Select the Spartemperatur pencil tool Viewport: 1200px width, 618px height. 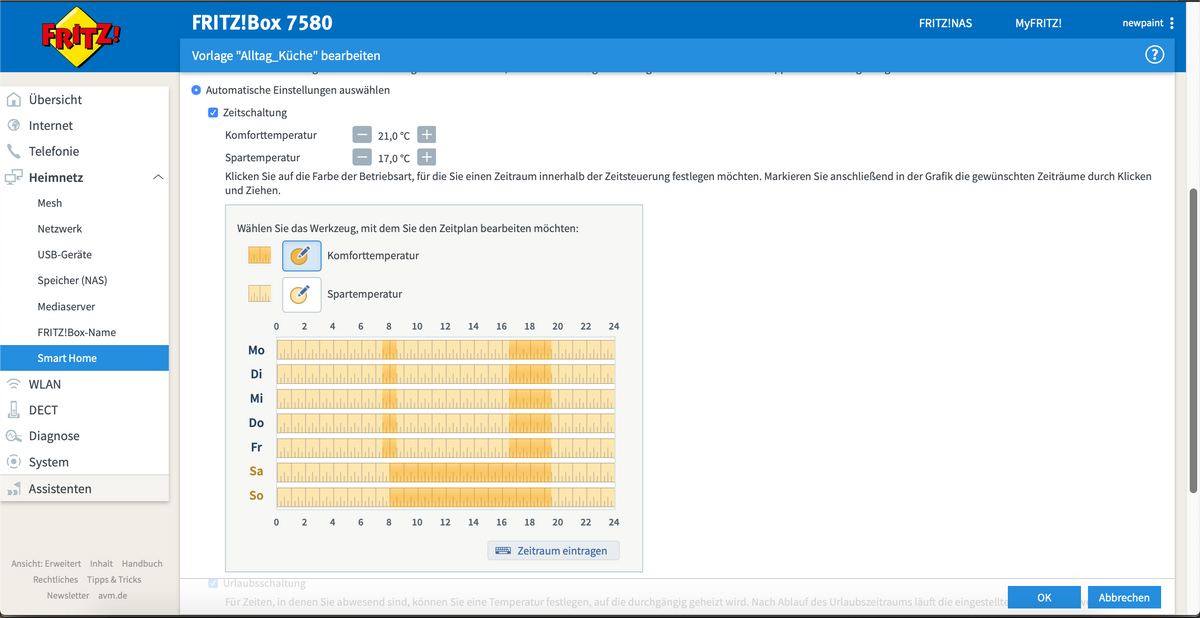pos(301,294)
